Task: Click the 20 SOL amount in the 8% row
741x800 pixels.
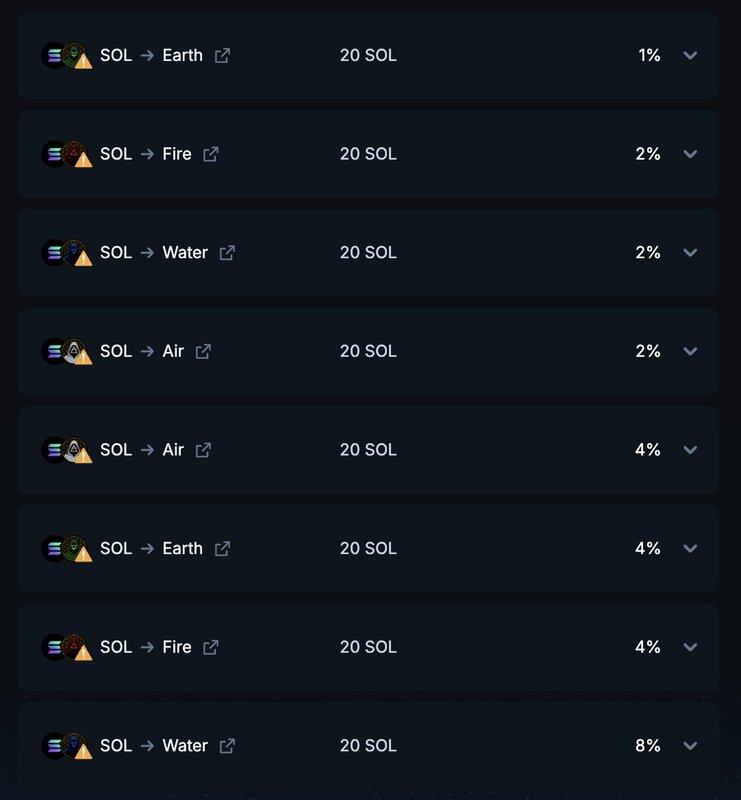Action: (x=368, y=746)
